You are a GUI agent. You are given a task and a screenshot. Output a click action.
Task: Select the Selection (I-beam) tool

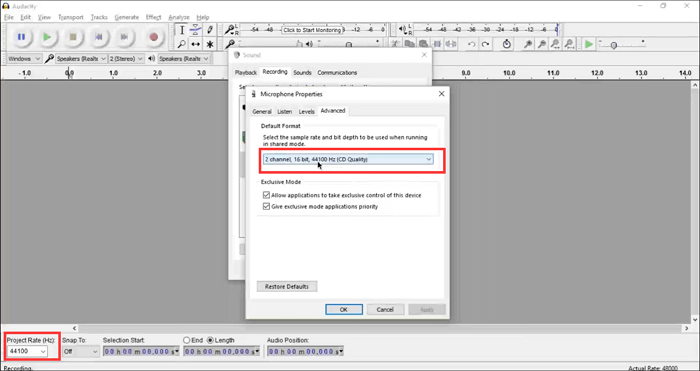(182, 30)
